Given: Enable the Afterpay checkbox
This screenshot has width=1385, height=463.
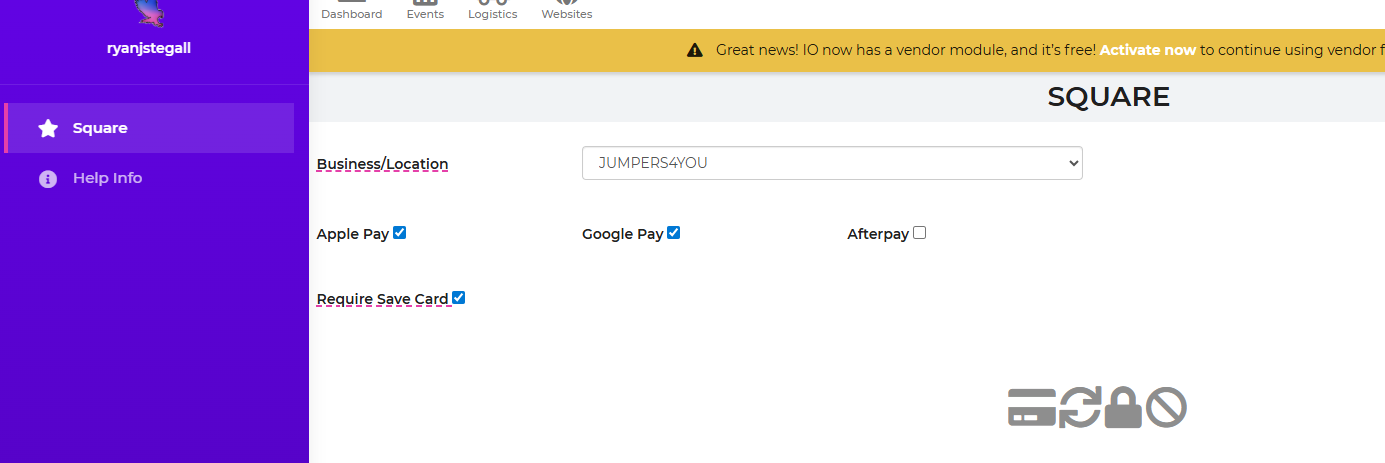Looking at the screenshot, I should click(920, 233).
